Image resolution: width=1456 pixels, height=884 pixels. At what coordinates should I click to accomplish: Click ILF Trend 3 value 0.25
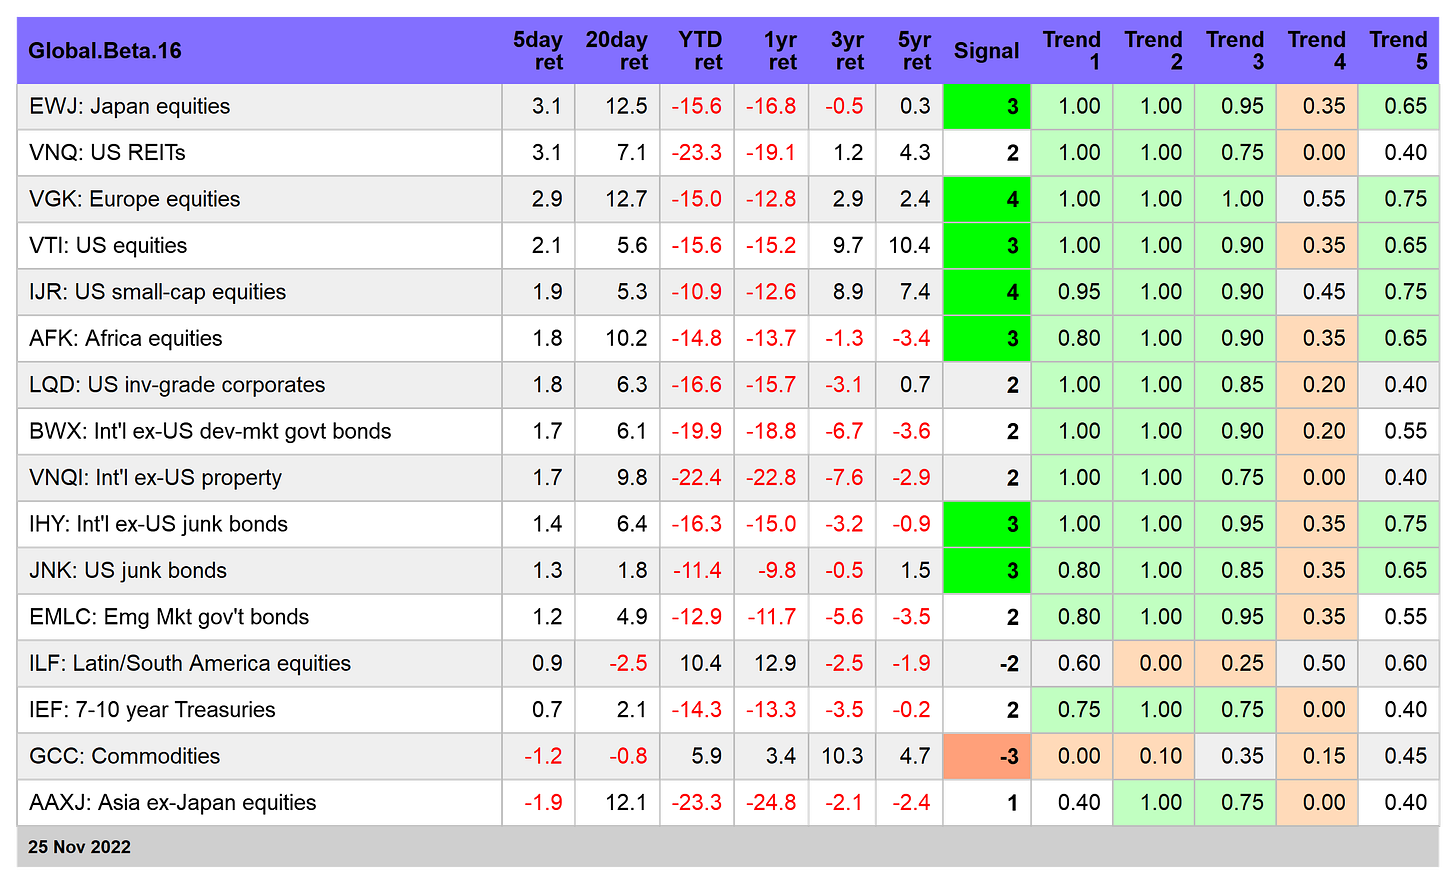1243,663
